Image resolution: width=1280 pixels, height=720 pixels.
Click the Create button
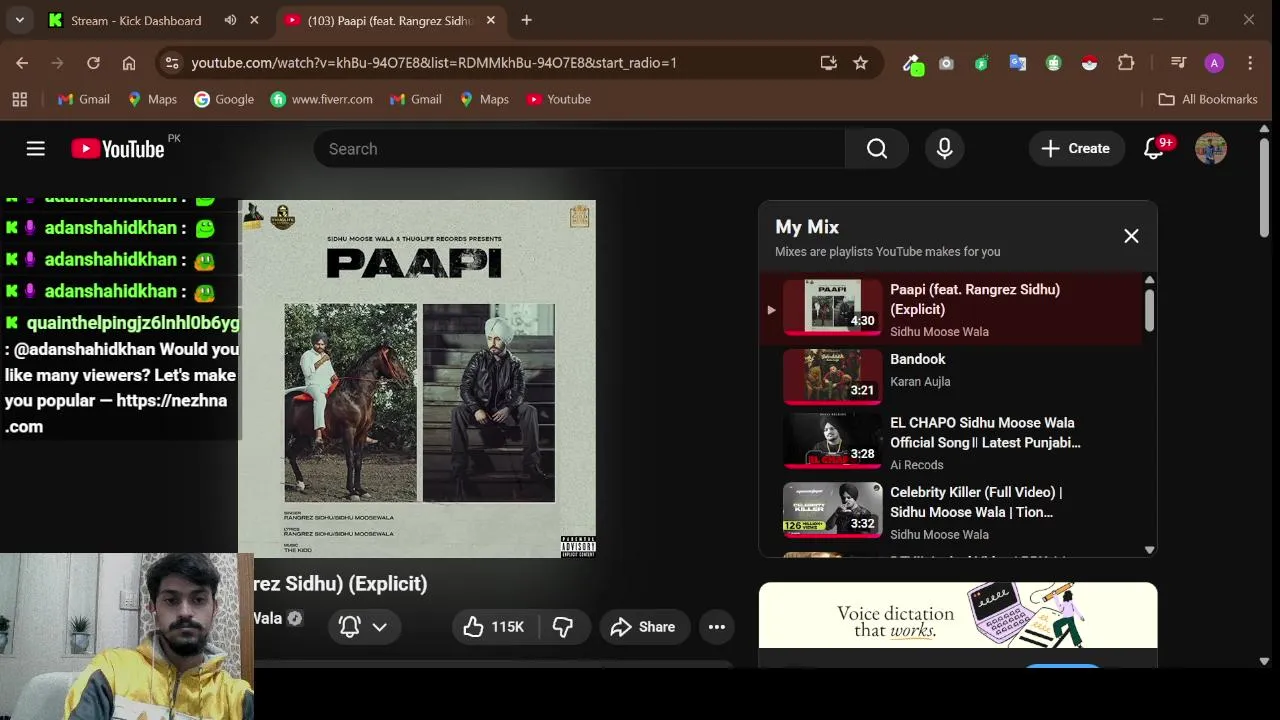pyautogui.click(x=1076, y=149)
